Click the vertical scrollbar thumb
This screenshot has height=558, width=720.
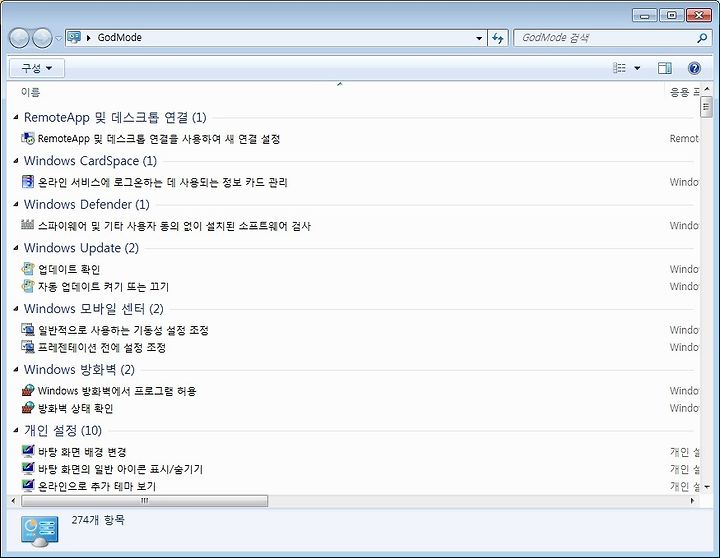pyautogui.click(x=706, y=107)
